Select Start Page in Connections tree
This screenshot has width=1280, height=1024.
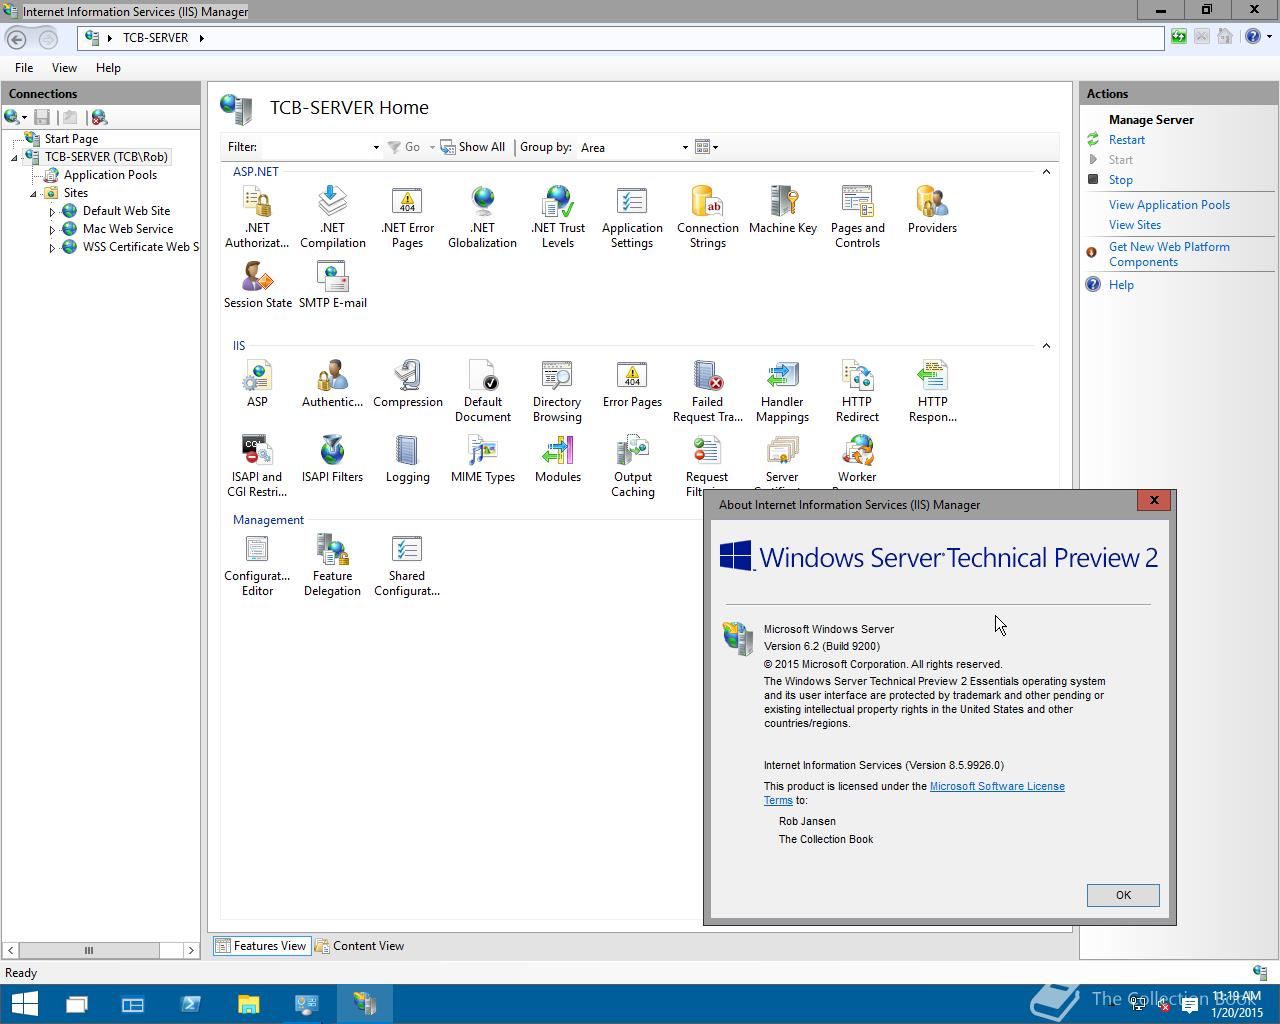(x=71, y=139)
